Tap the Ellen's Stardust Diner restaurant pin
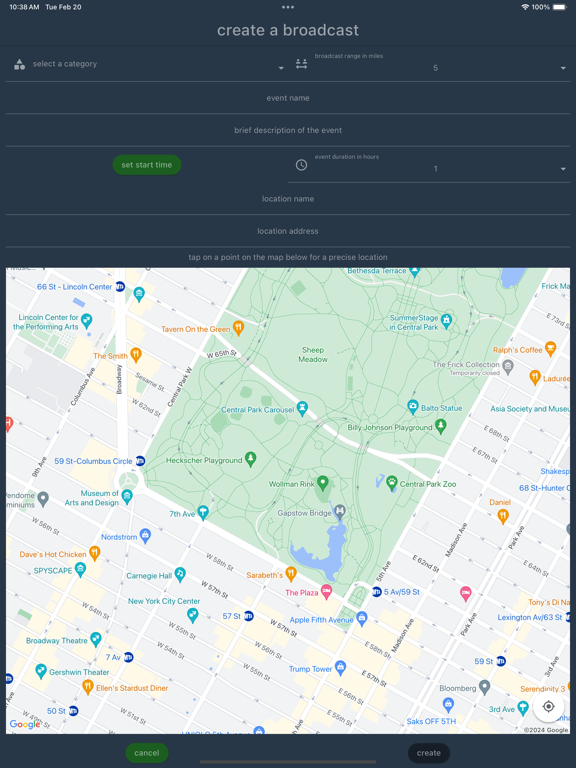The height and width of the screenshot is (768, 576). pos(88,686)
